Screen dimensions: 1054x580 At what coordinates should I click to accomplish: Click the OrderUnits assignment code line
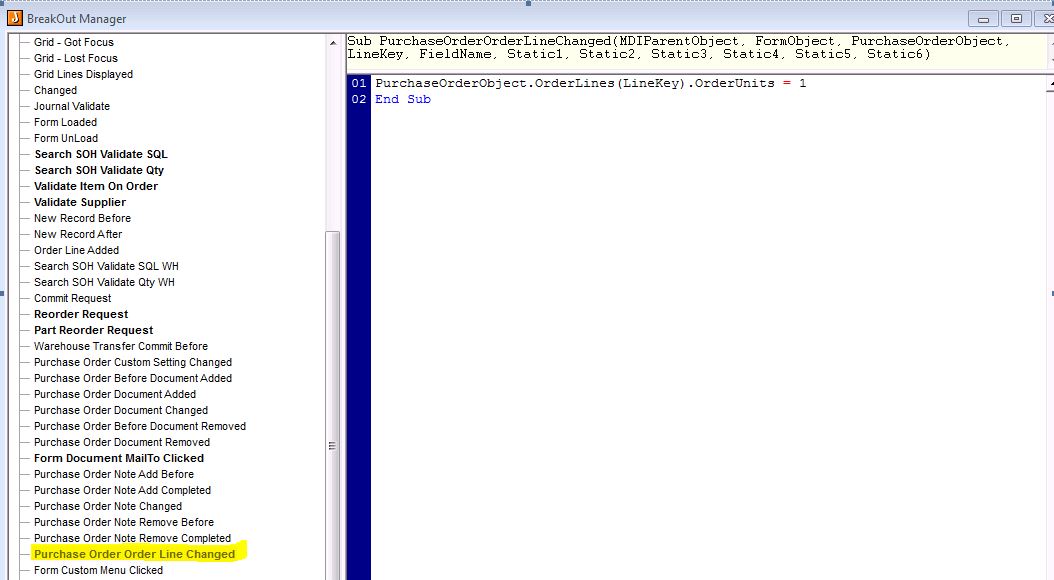click(590, 83)
